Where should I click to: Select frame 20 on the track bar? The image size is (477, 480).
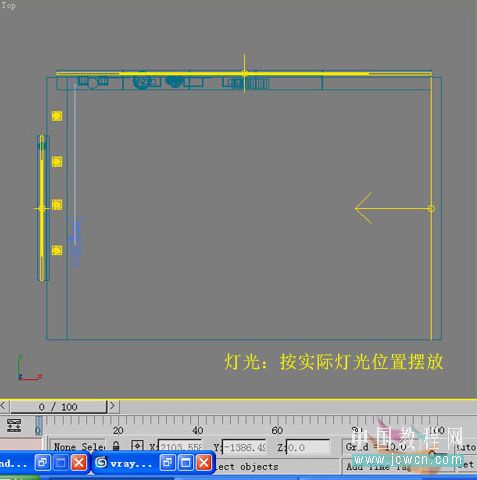point(118,430)
